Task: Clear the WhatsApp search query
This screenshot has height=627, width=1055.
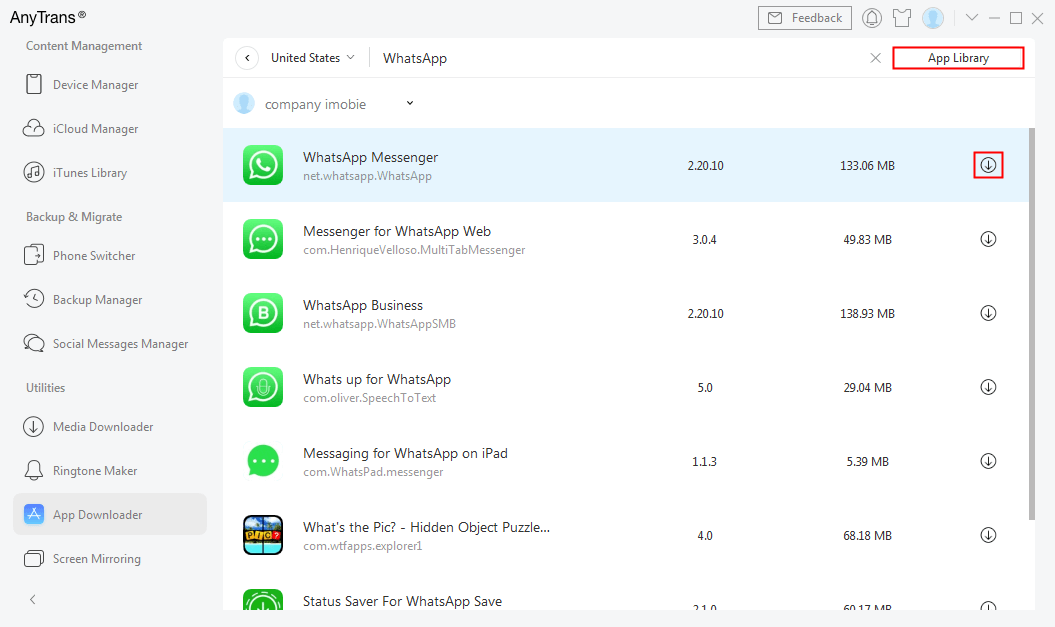Action: (x=875, y=58)
